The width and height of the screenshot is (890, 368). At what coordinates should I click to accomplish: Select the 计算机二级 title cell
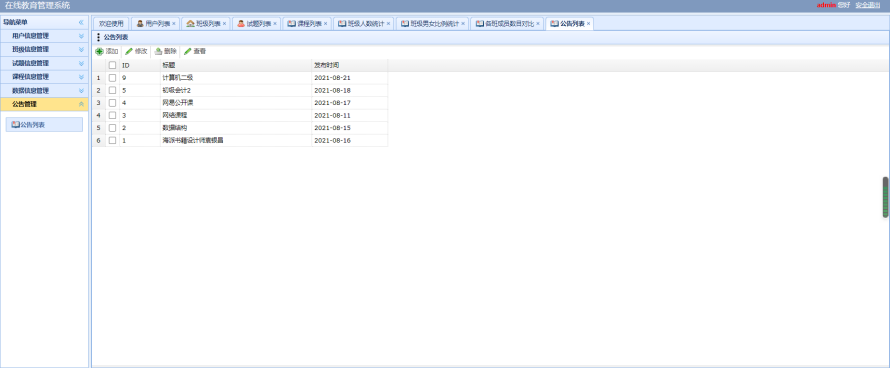pos(236,78)
